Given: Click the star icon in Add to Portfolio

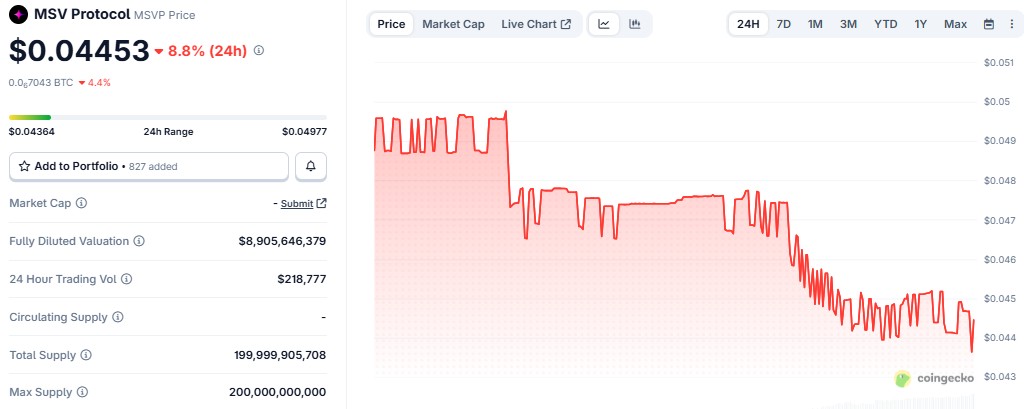Looking at the screenshot, I should click(24, 167).
